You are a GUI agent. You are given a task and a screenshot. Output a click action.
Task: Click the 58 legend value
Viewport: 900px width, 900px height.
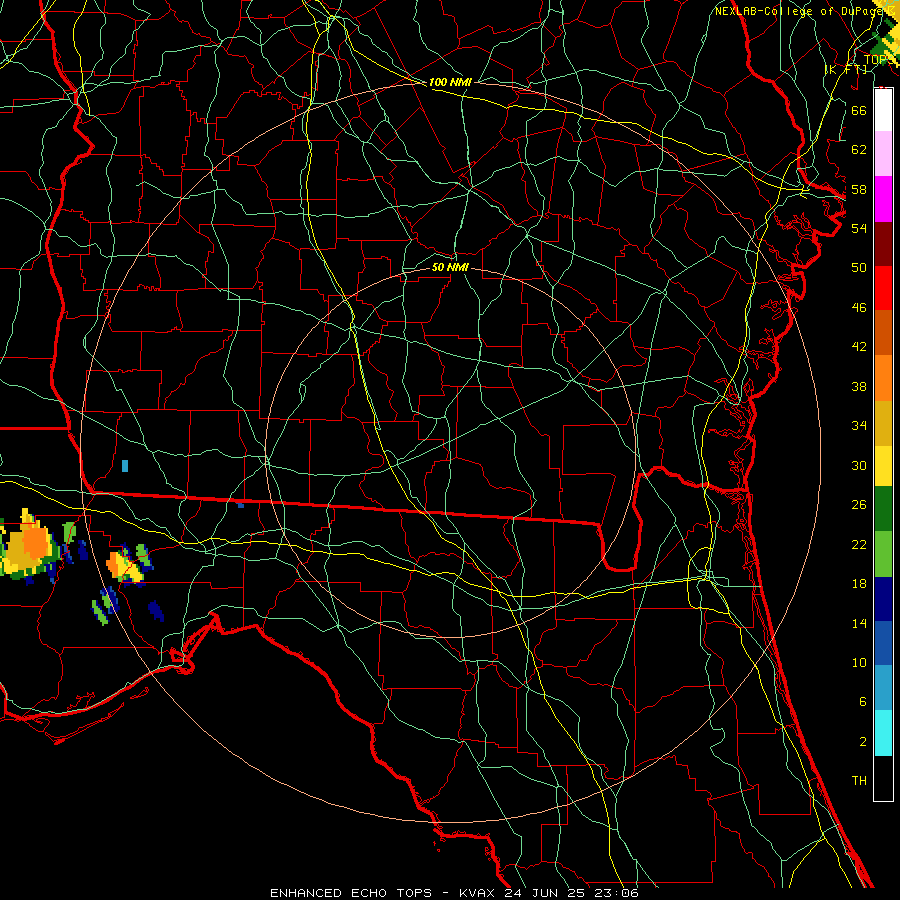click(x=859, y=189)
